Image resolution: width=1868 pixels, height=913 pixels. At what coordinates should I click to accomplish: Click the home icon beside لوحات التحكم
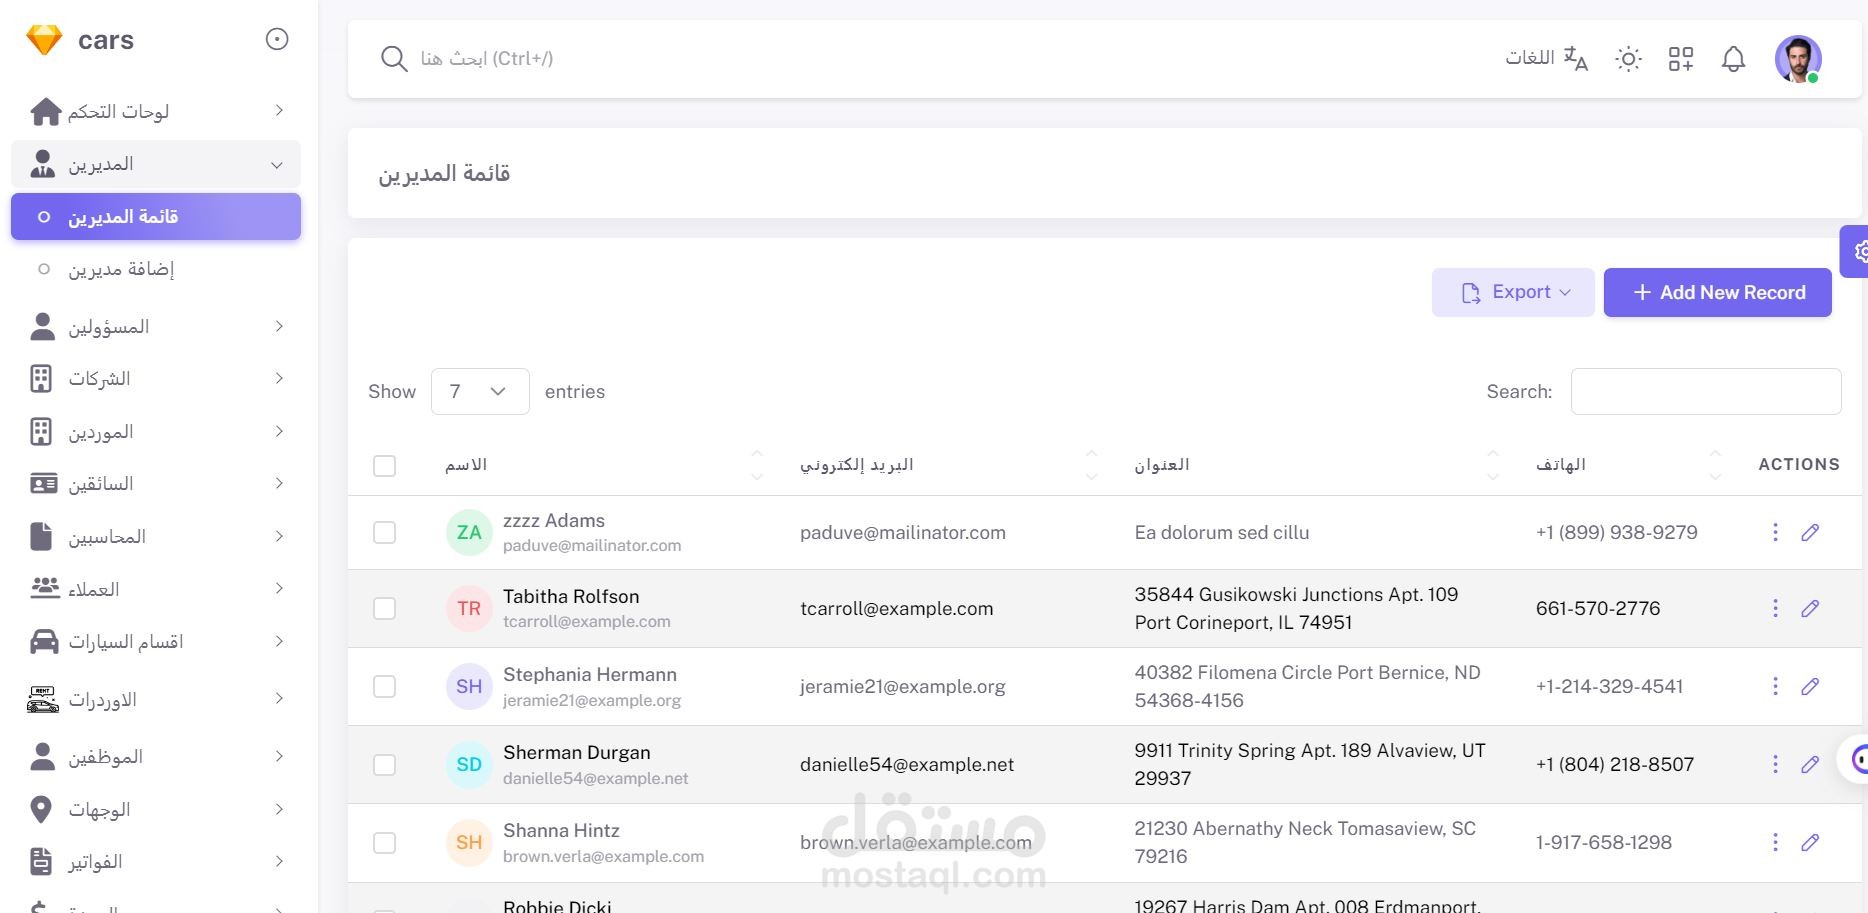pyautogui.click(x=45, y=111)
